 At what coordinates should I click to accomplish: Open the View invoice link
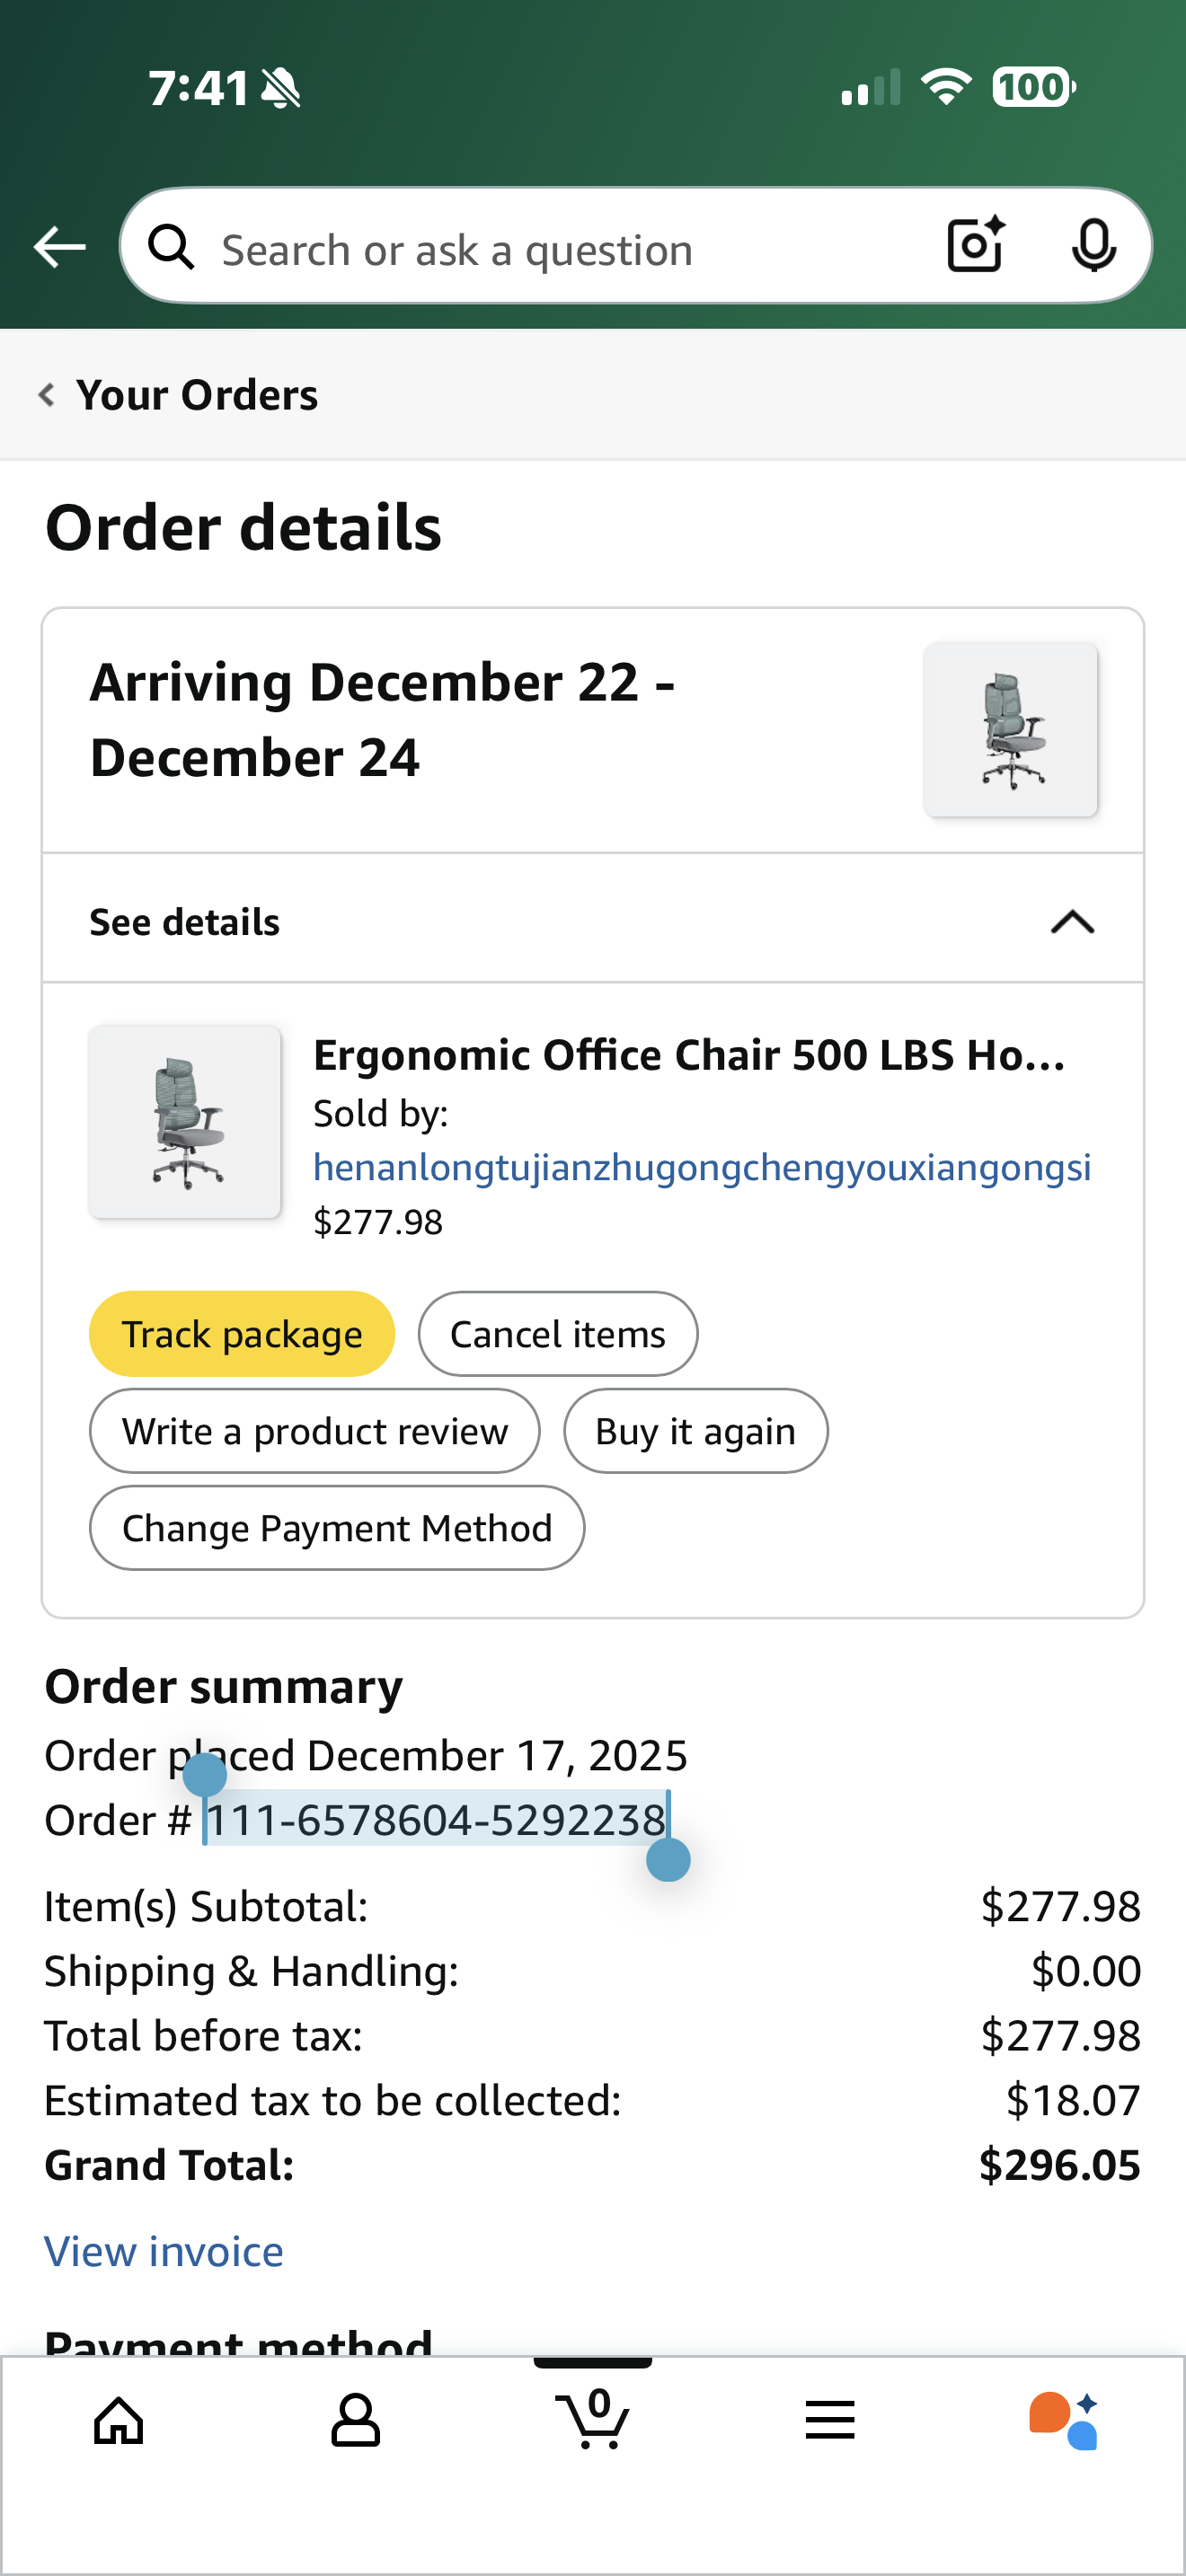[164, 2251]
